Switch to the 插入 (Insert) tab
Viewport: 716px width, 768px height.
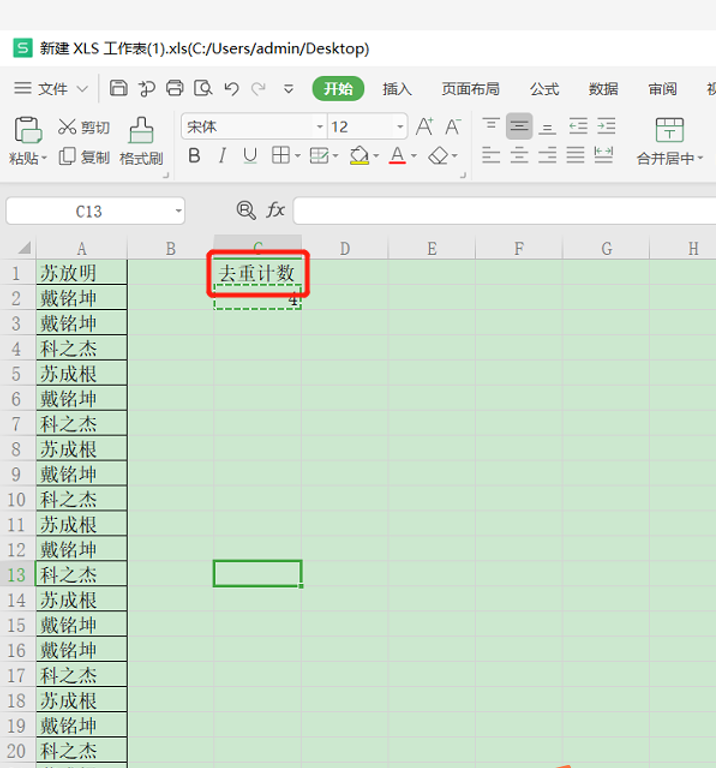pyautogui.click(x=397, y=89)
